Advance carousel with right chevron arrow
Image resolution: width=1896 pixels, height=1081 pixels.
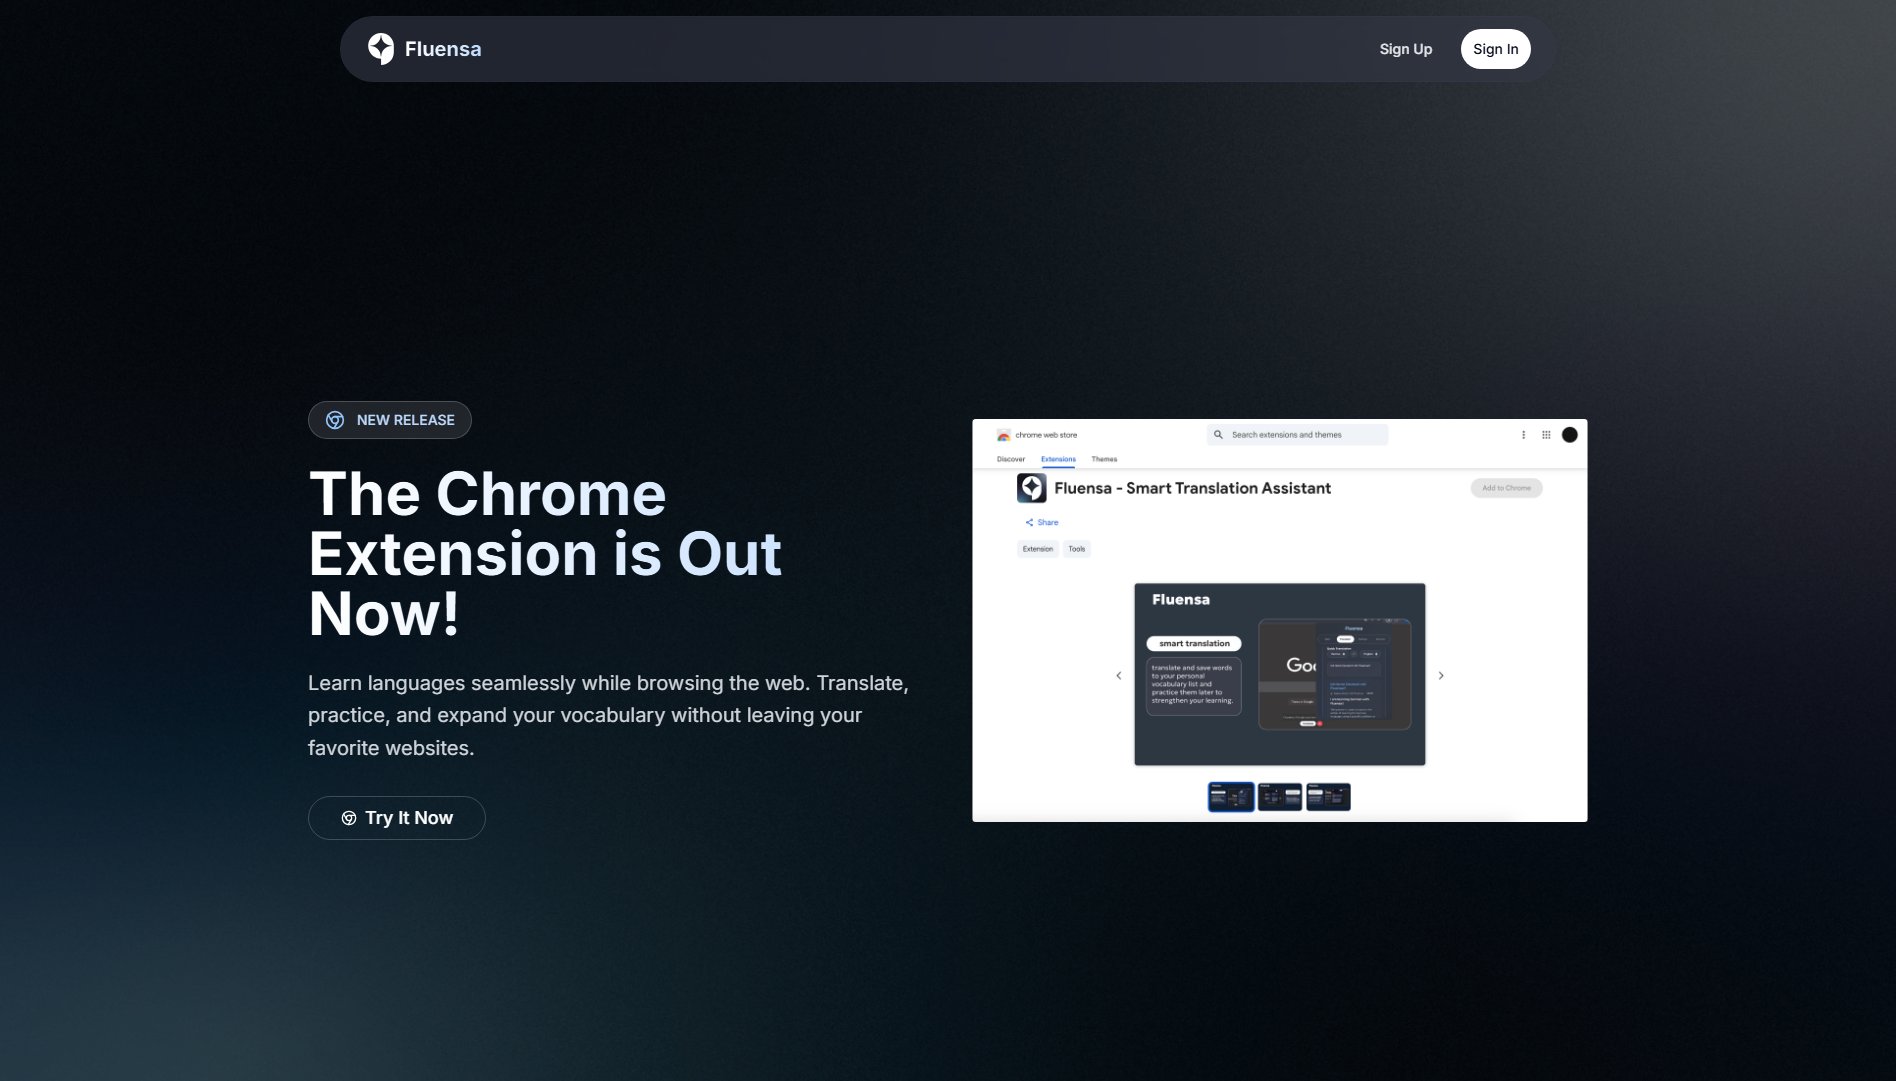[x=1441, y=676]
